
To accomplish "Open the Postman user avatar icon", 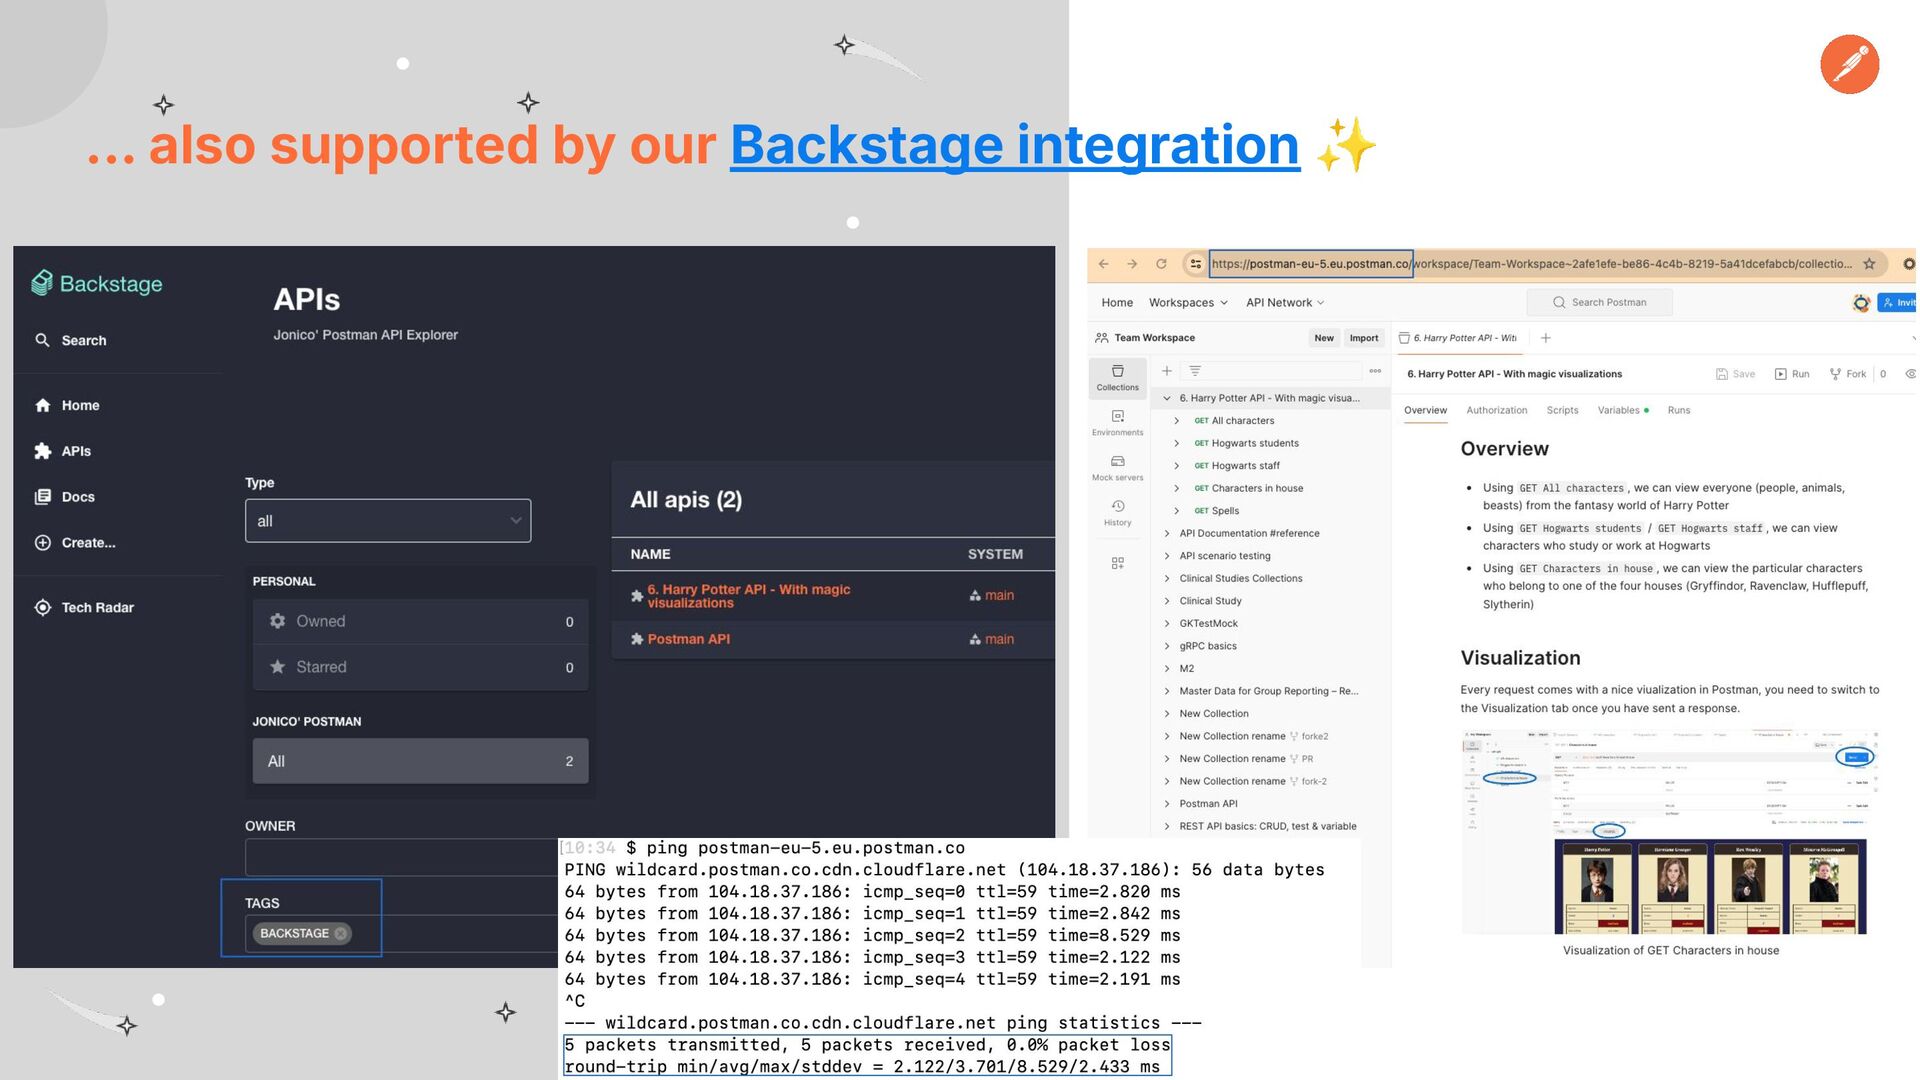I will click(x=1861, y=303).
